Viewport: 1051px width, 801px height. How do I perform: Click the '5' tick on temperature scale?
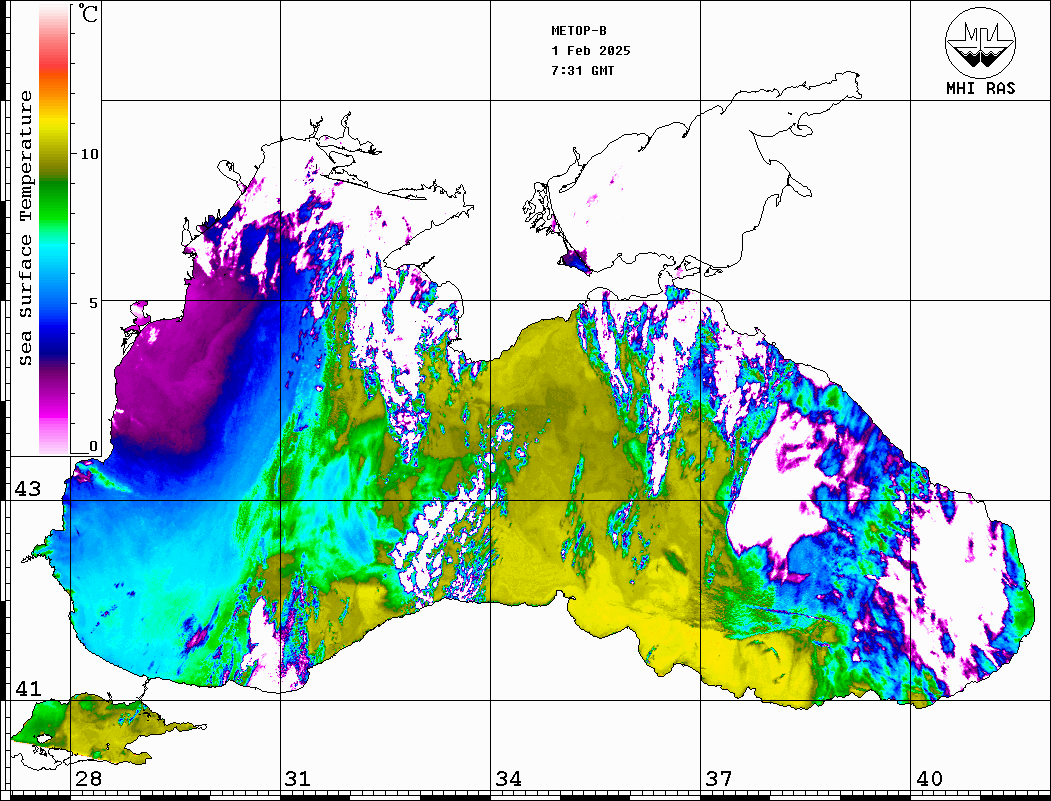coord(93,303)
